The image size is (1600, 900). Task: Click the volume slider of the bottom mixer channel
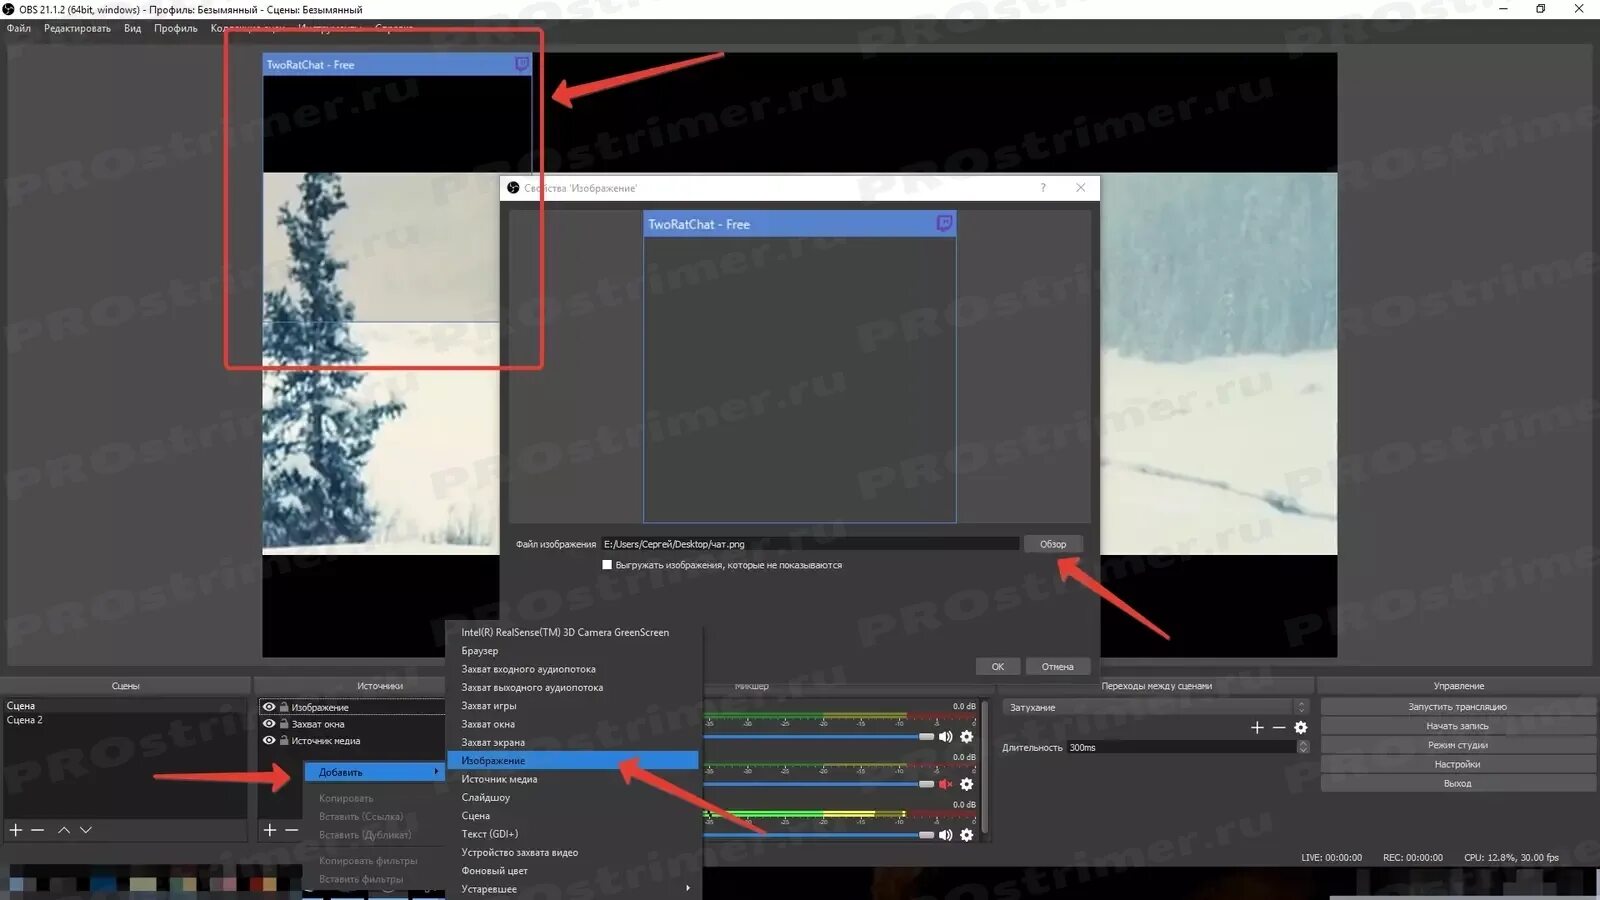coord(819,835)
